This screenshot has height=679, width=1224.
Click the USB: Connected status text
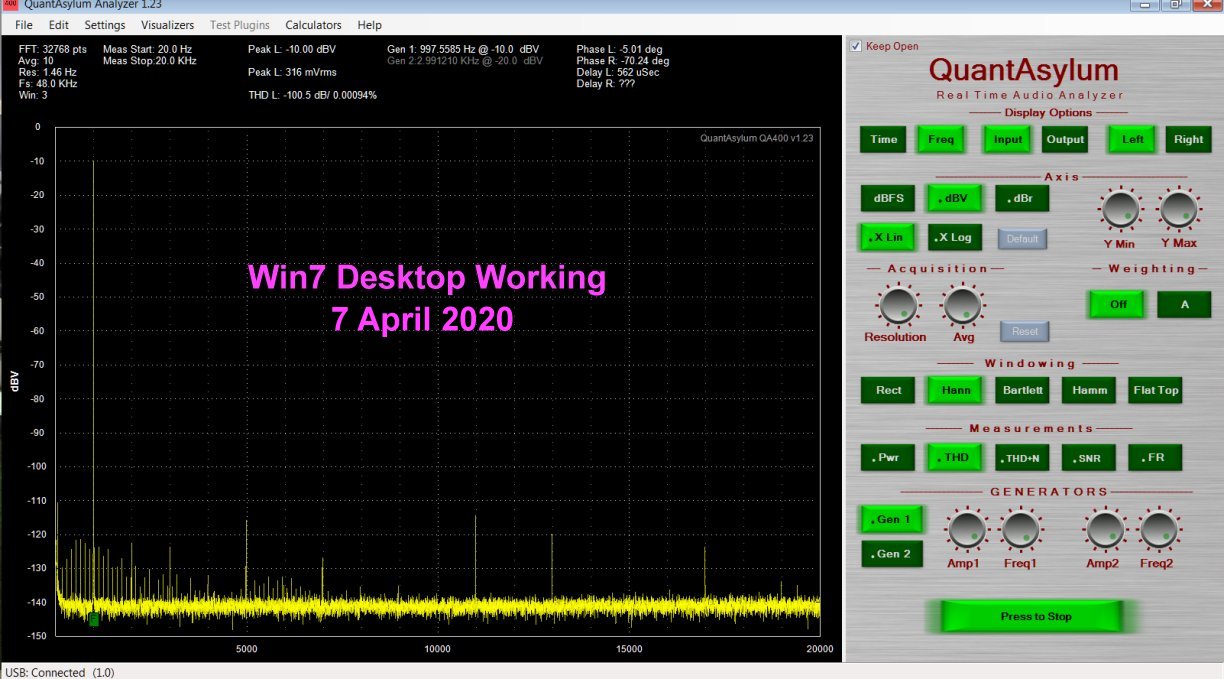click(x=60, y=672)
